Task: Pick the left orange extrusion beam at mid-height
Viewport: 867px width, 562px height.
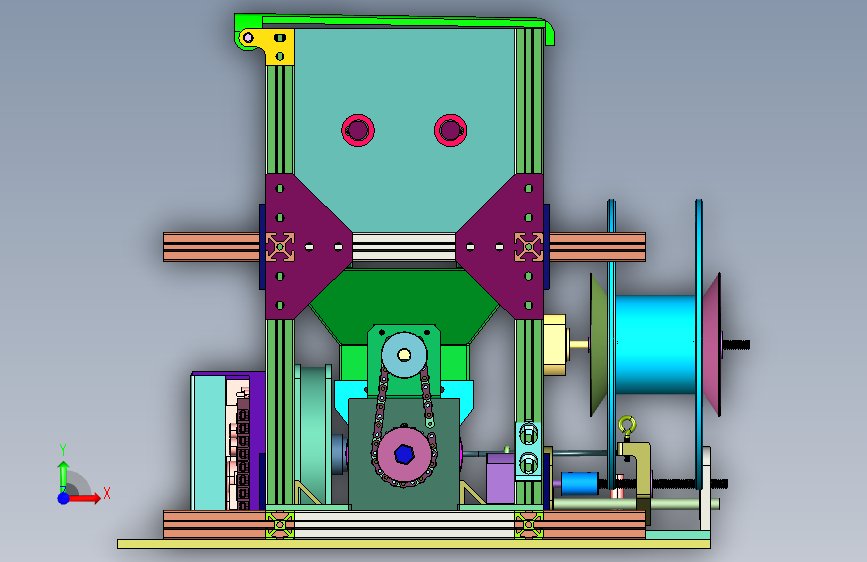Action: click(x=211, y=247)
